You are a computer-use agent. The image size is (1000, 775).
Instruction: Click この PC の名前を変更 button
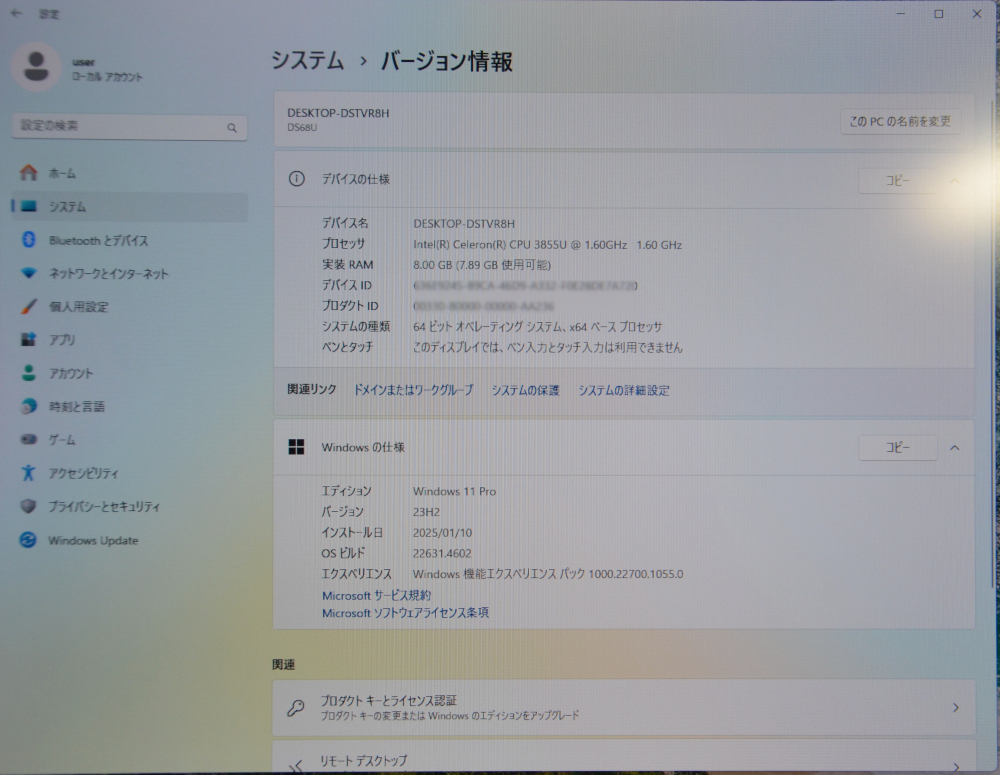[900, 121]
